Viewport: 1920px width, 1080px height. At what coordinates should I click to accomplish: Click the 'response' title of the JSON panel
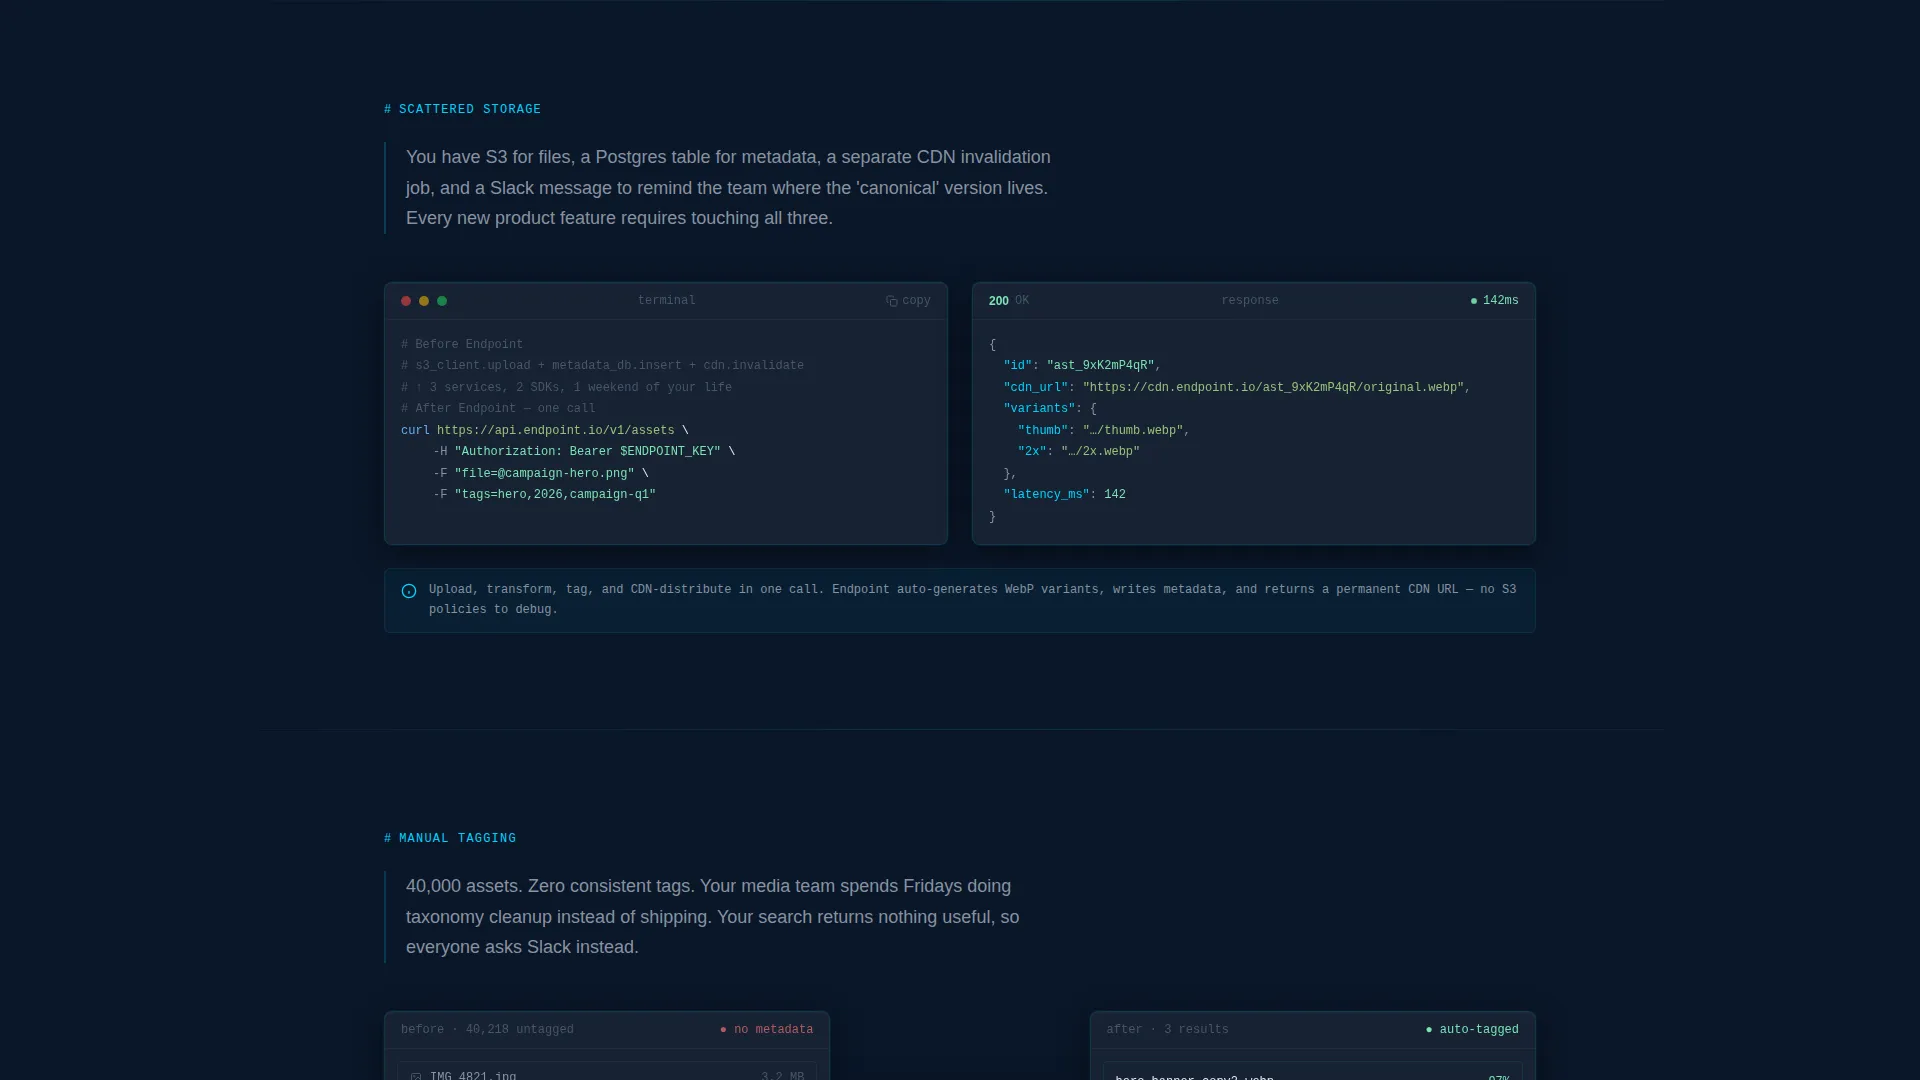point(1250,301)
